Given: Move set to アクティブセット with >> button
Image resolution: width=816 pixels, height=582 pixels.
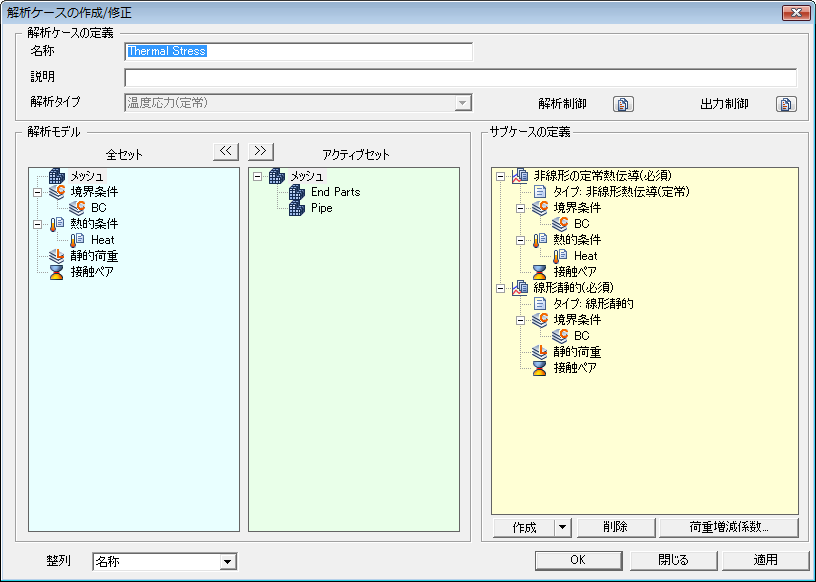Looking at the screenshot, I should pos(261,151).
